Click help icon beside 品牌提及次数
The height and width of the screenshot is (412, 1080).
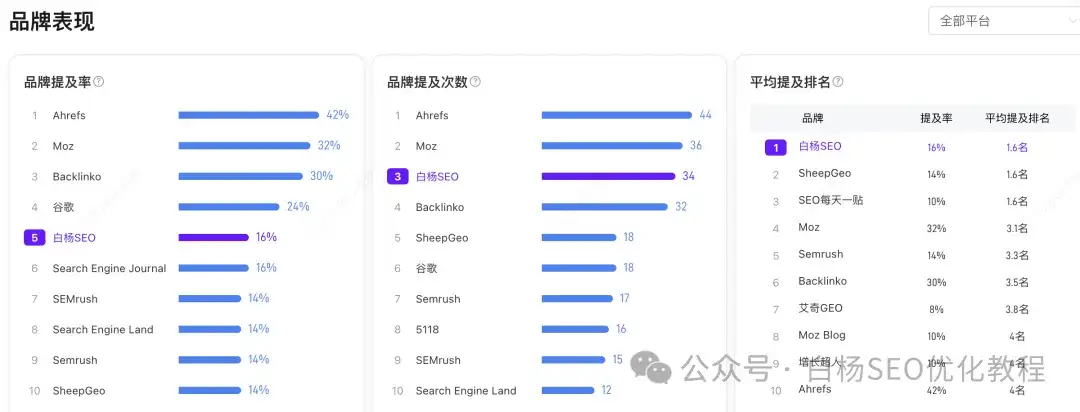475,82
